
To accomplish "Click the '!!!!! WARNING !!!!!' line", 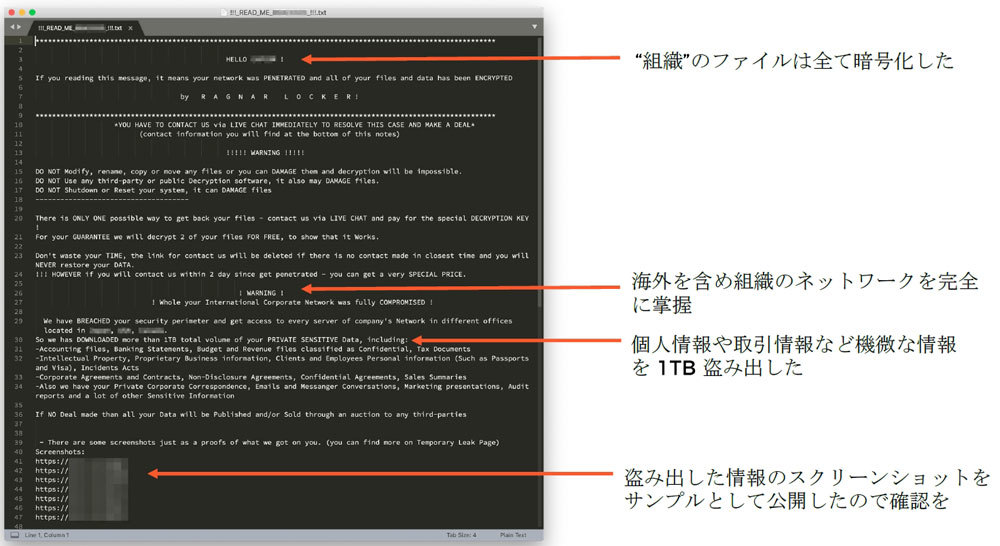I will point(265,153).
